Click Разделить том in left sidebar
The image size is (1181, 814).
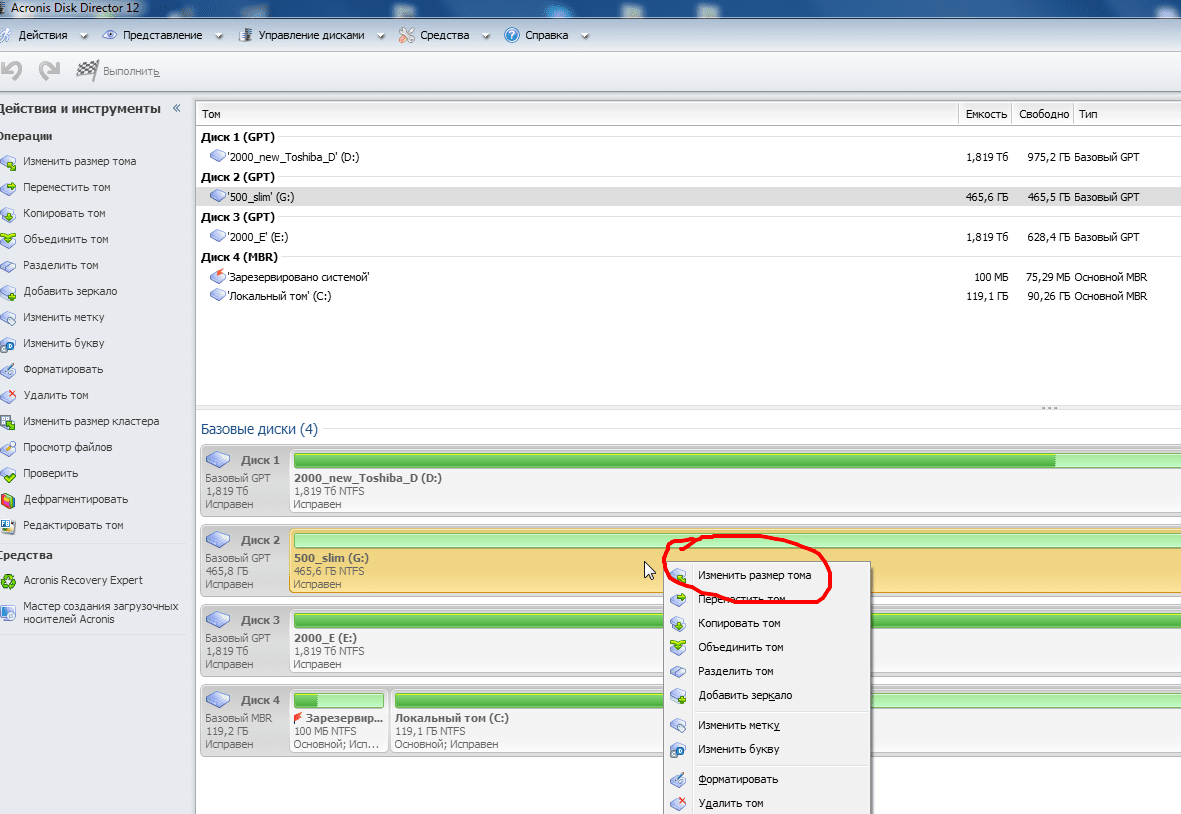[x=61, y=266]
